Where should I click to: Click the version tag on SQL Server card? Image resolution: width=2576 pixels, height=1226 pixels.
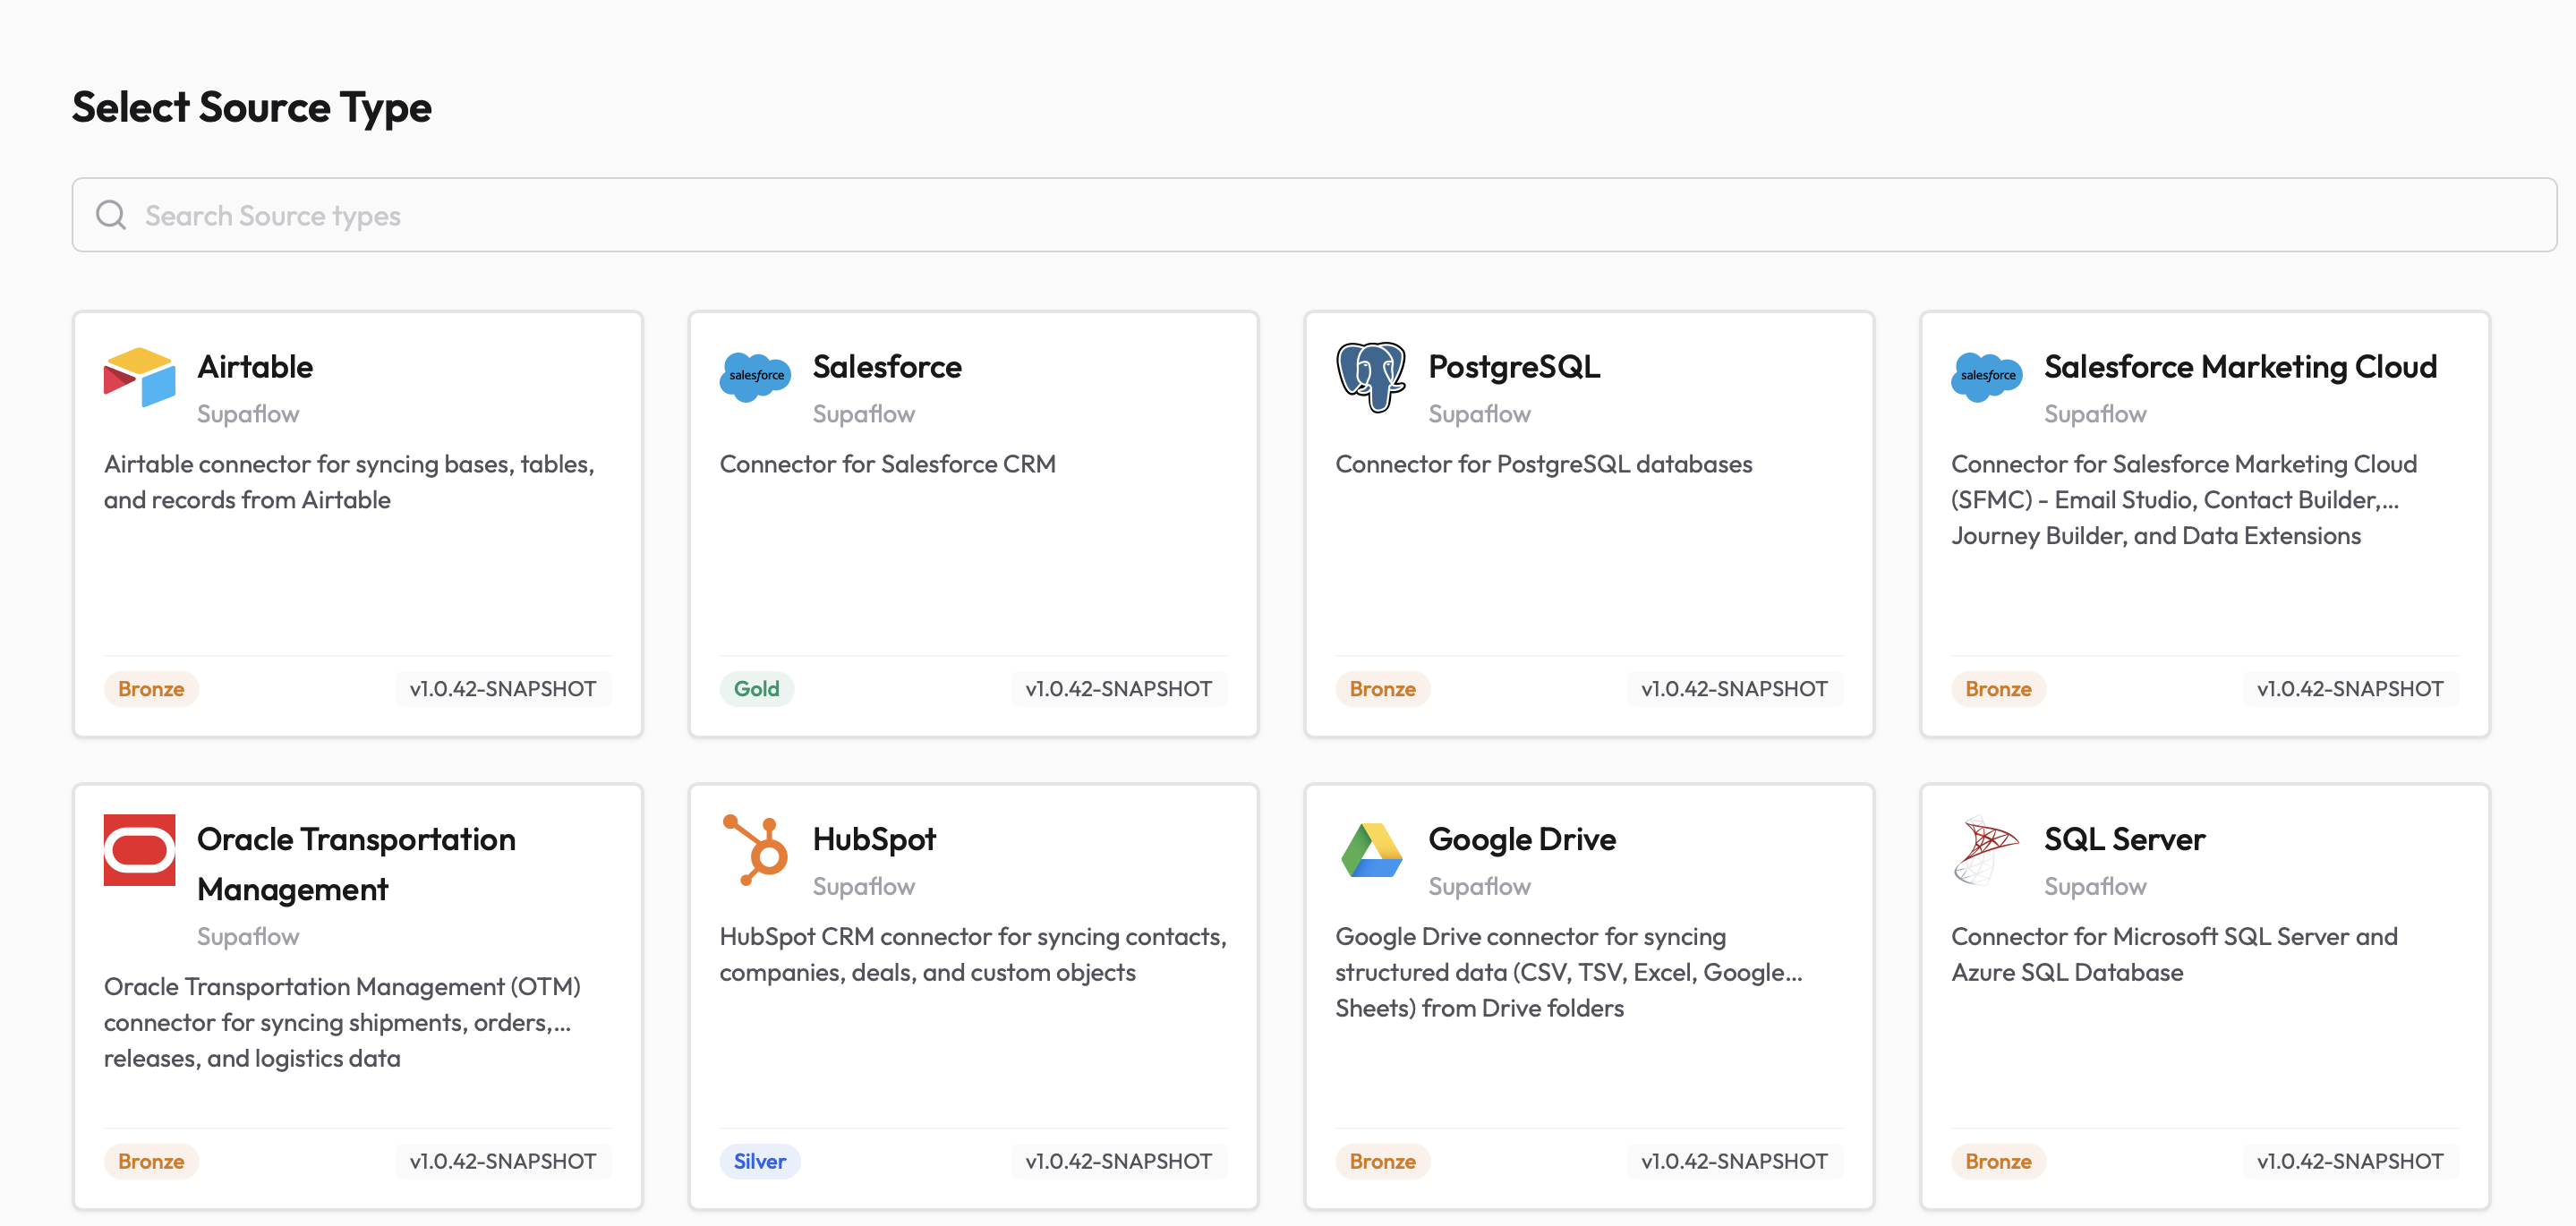point(2349,1161)
